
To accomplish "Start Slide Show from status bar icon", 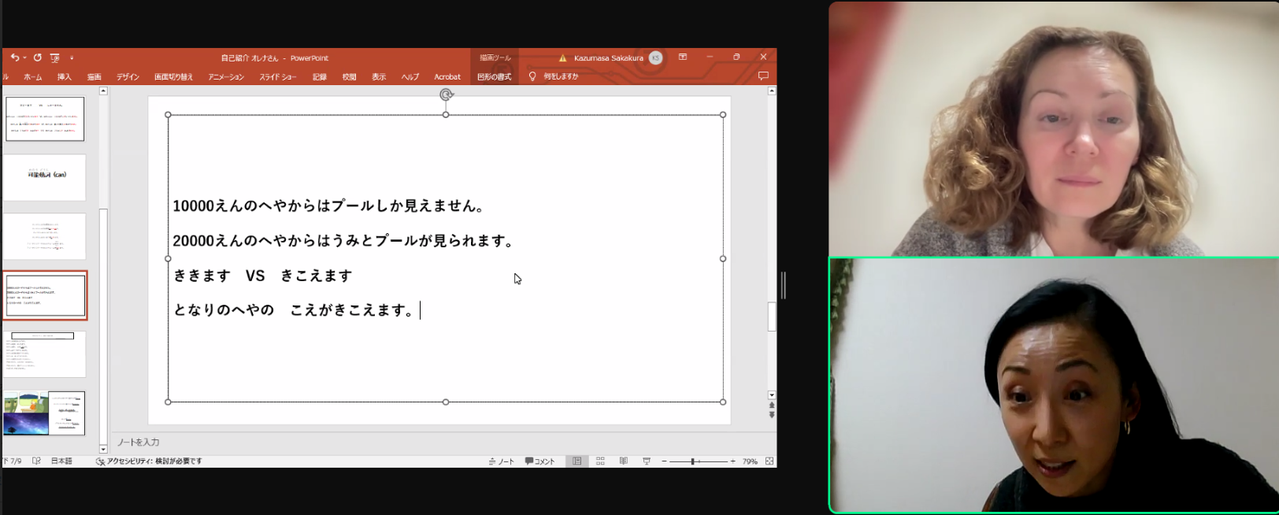I will click(647, 461).
